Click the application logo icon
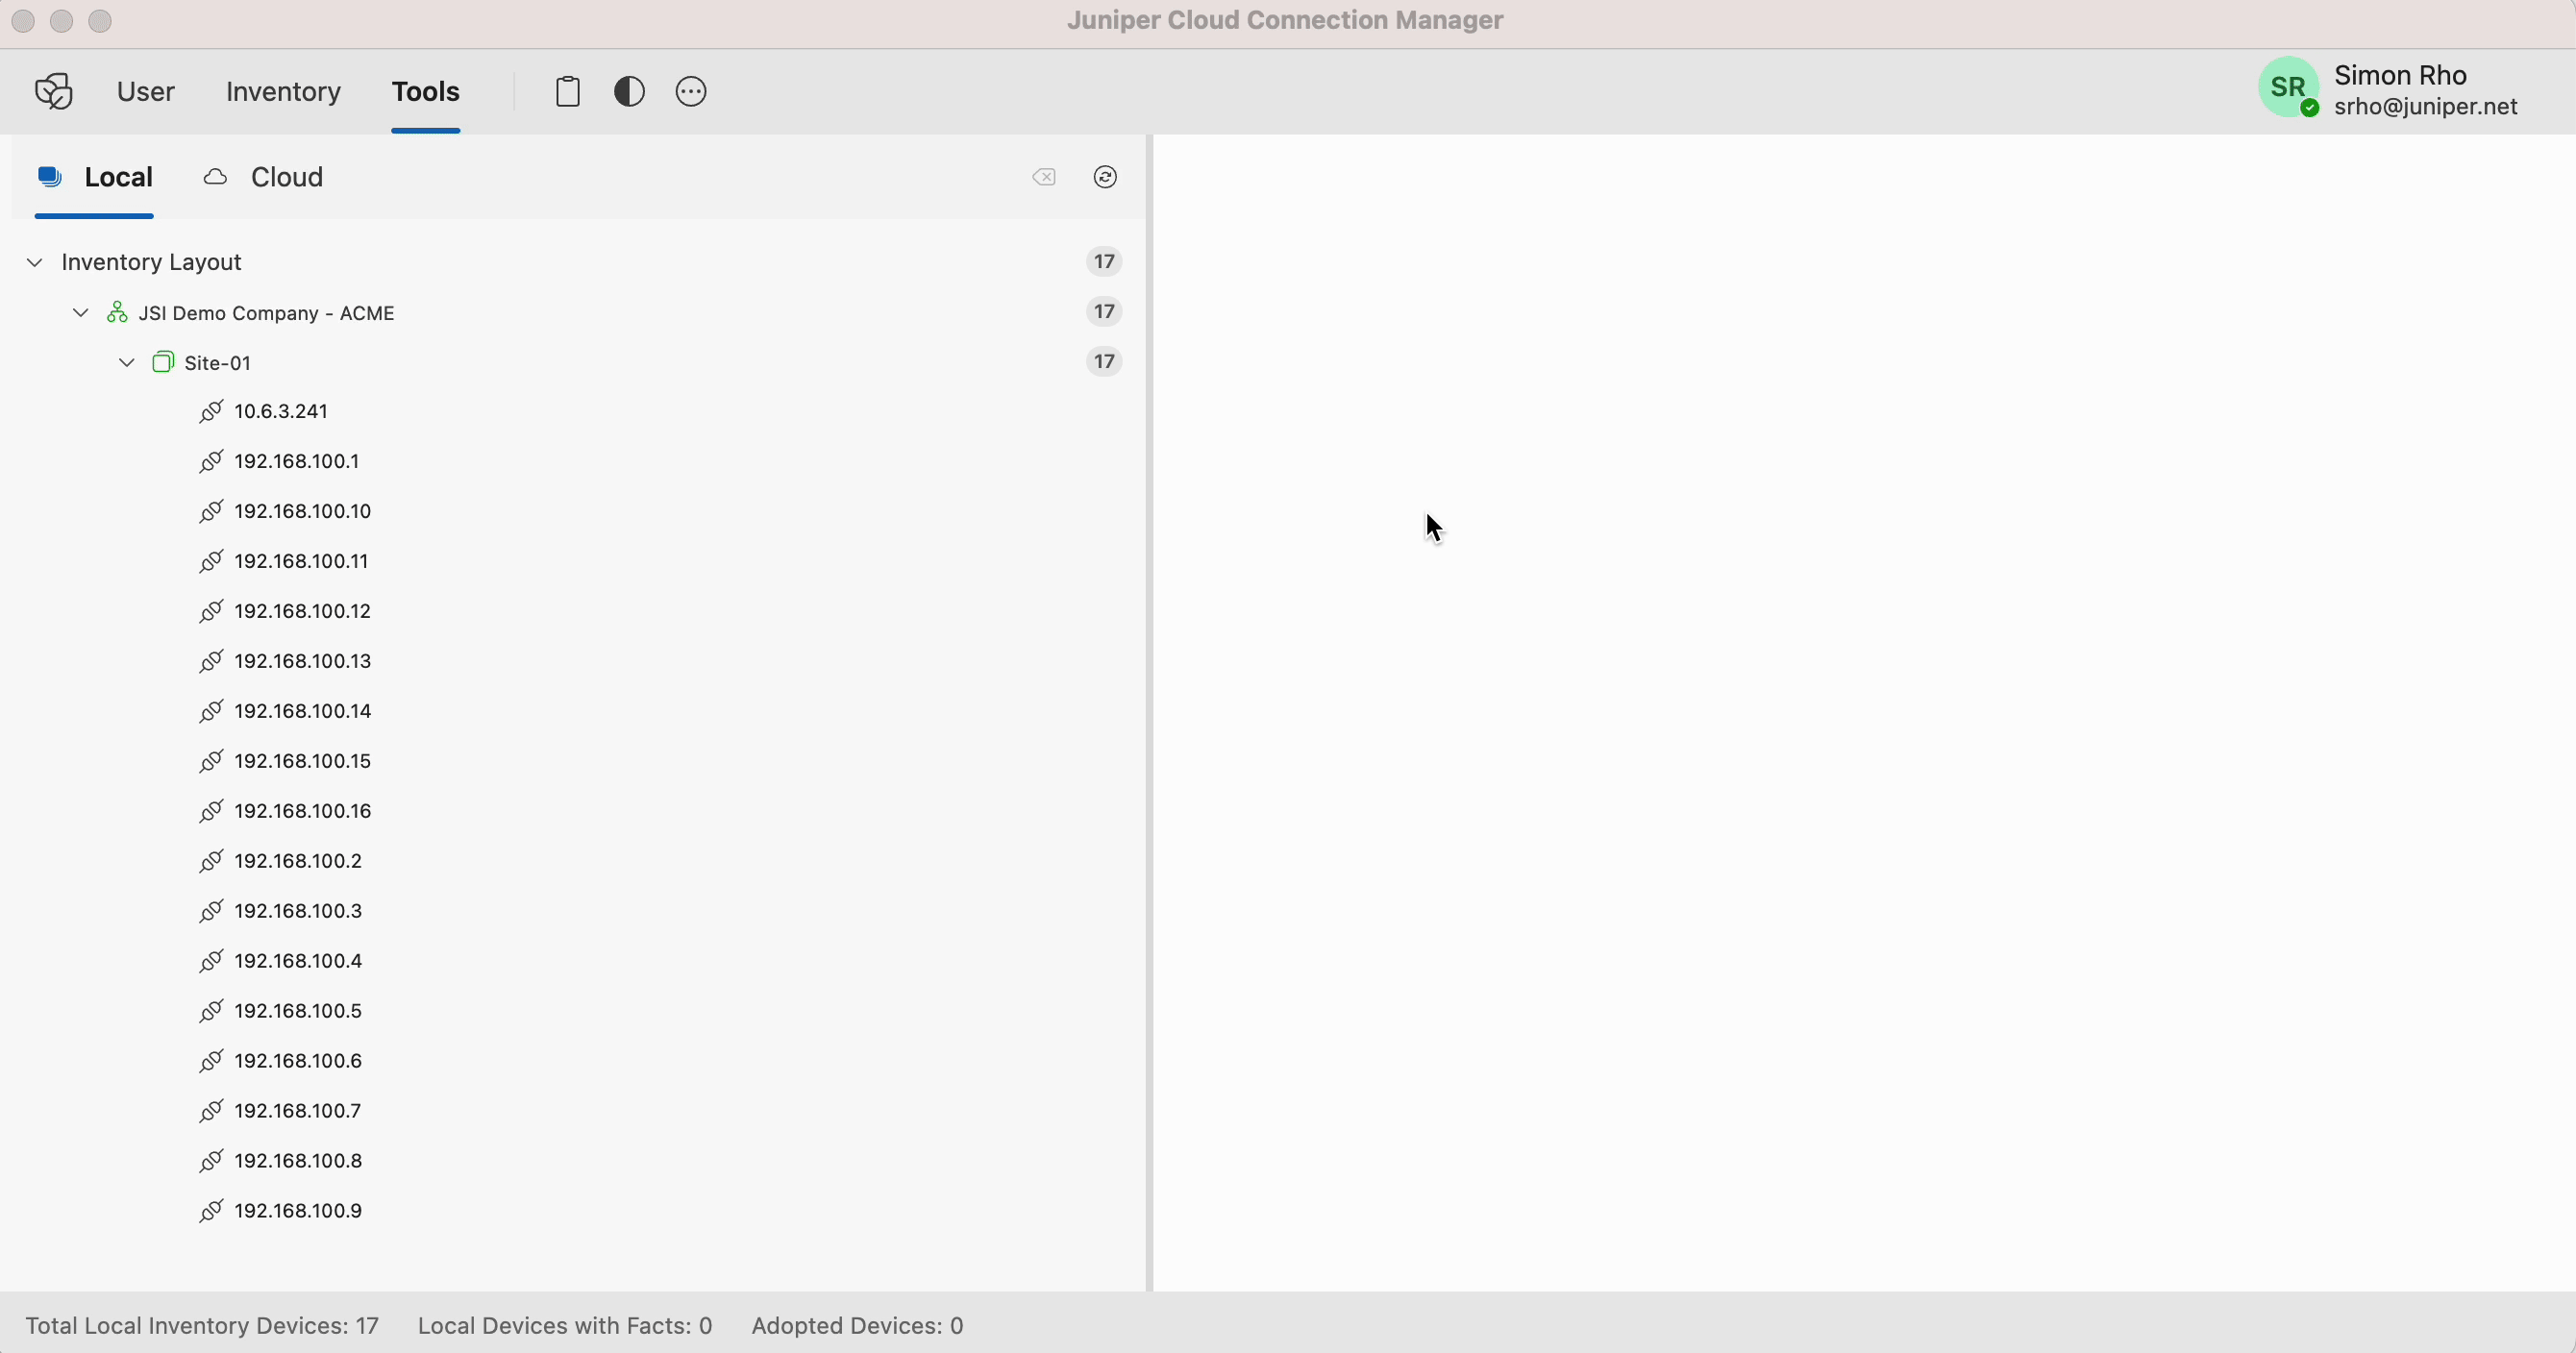 point(53,90)
